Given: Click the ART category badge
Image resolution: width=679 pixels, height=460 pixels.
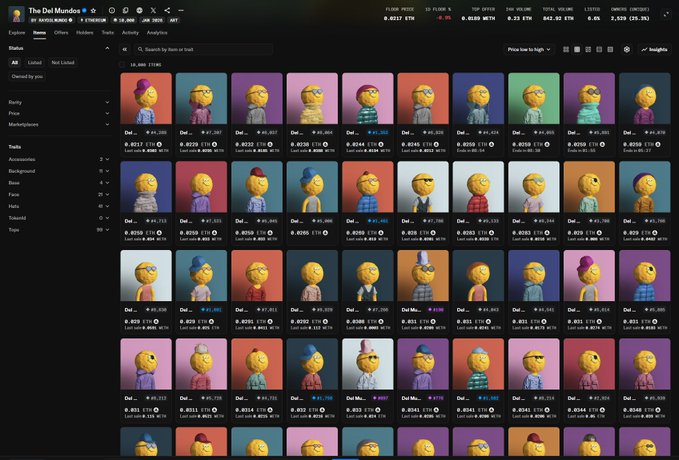Looking at the screenshot, I should coord(174,20).
